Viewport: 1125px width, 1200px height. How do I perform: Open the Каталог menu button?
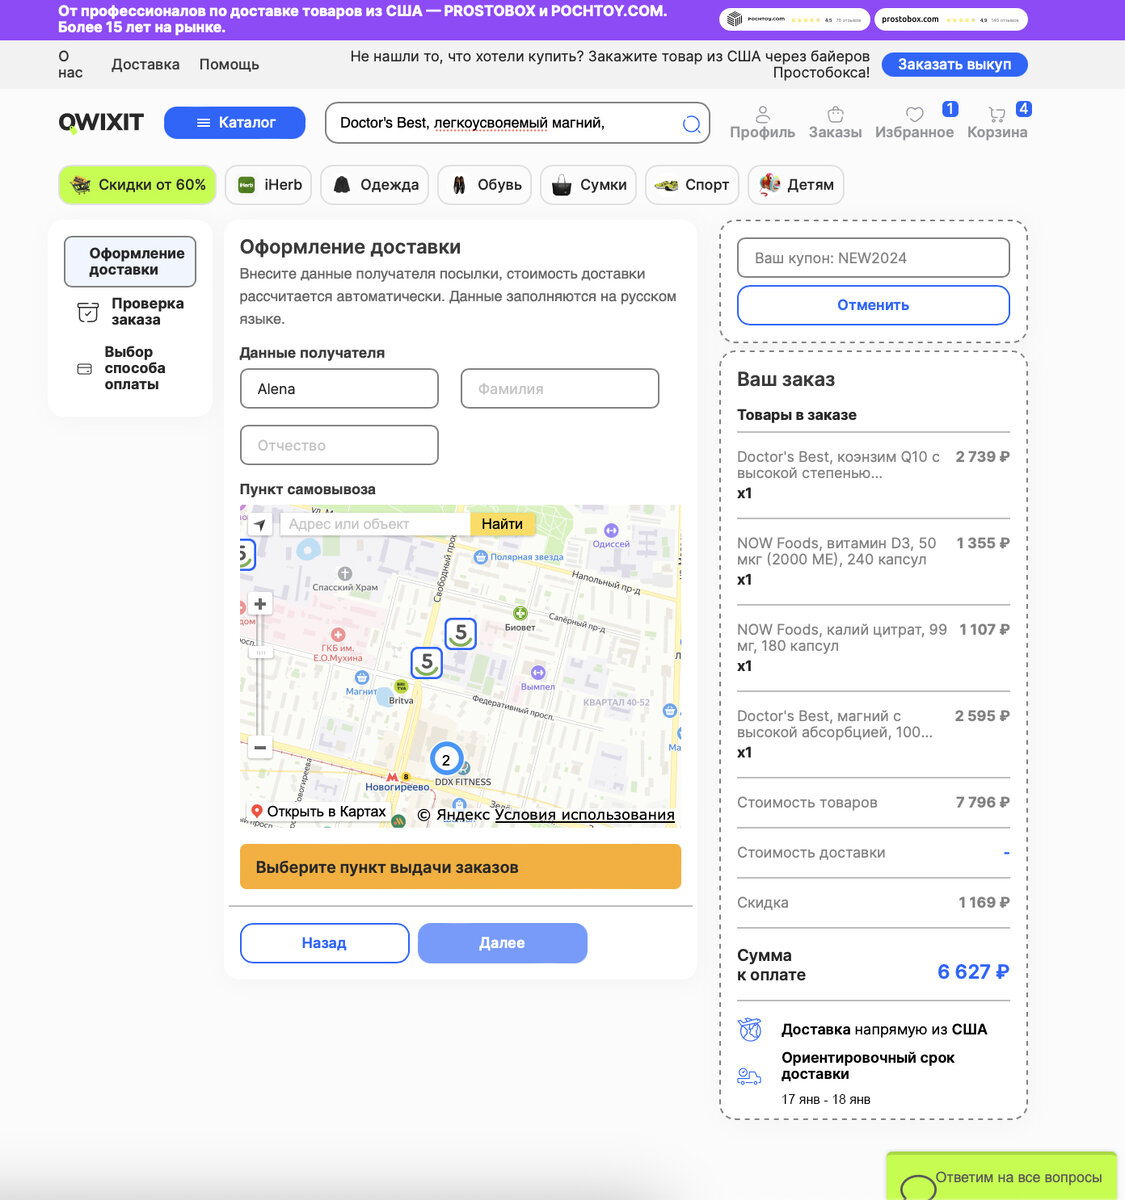235,122
